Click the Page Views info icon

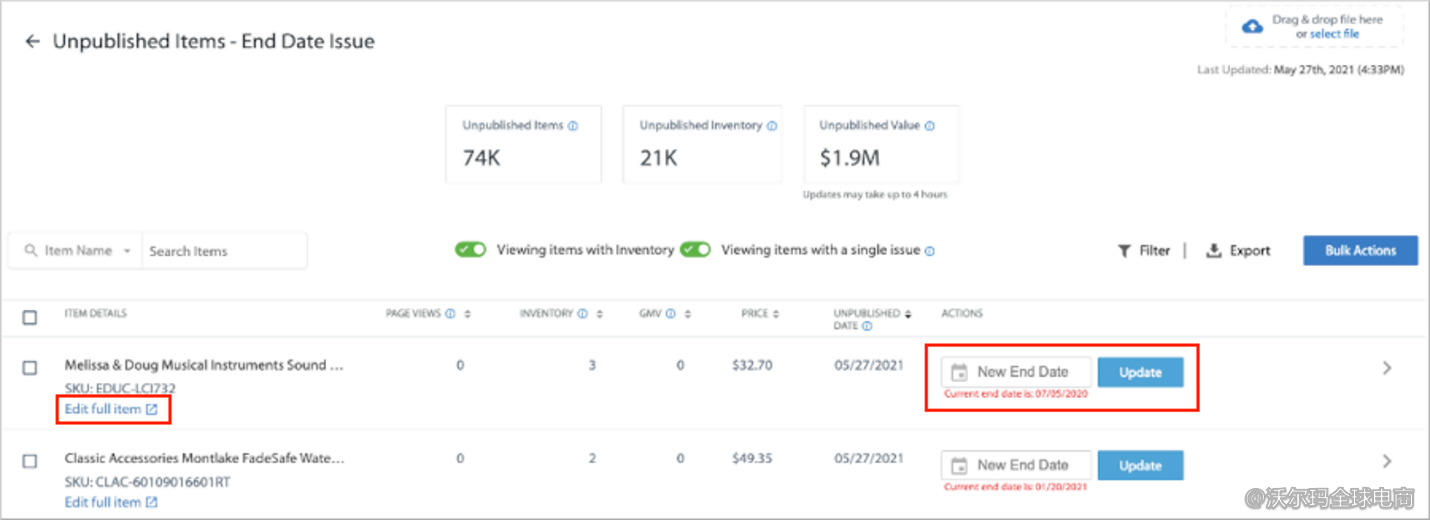[450, 314]
